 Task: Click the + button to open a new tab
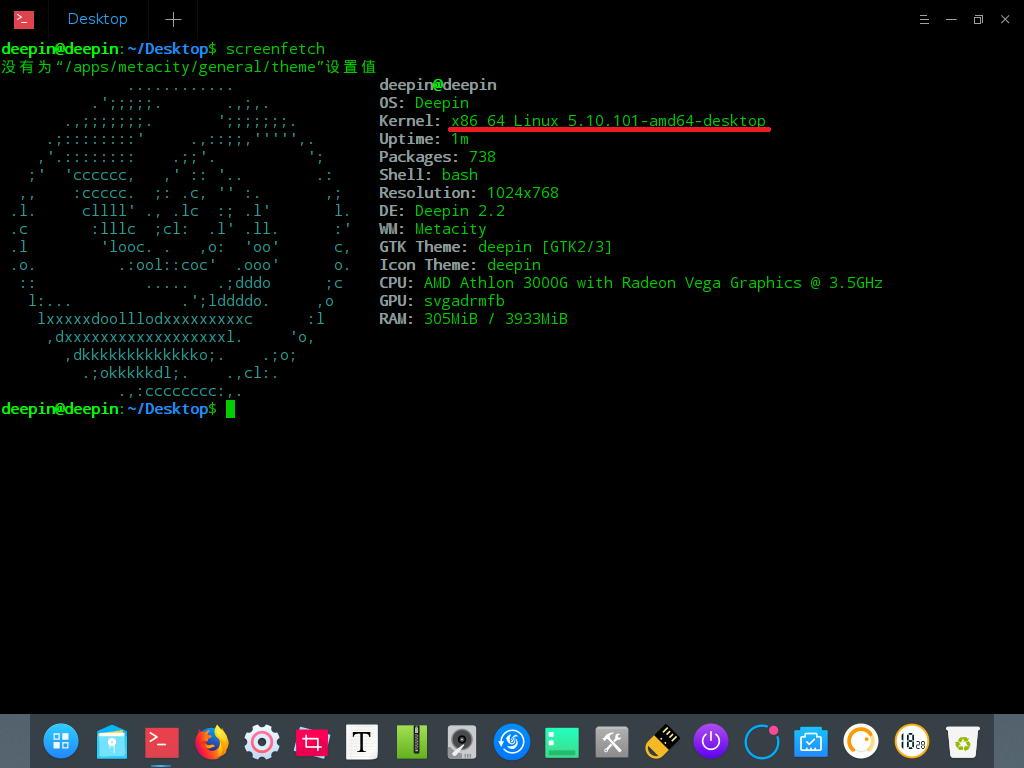tap(173, 18)
